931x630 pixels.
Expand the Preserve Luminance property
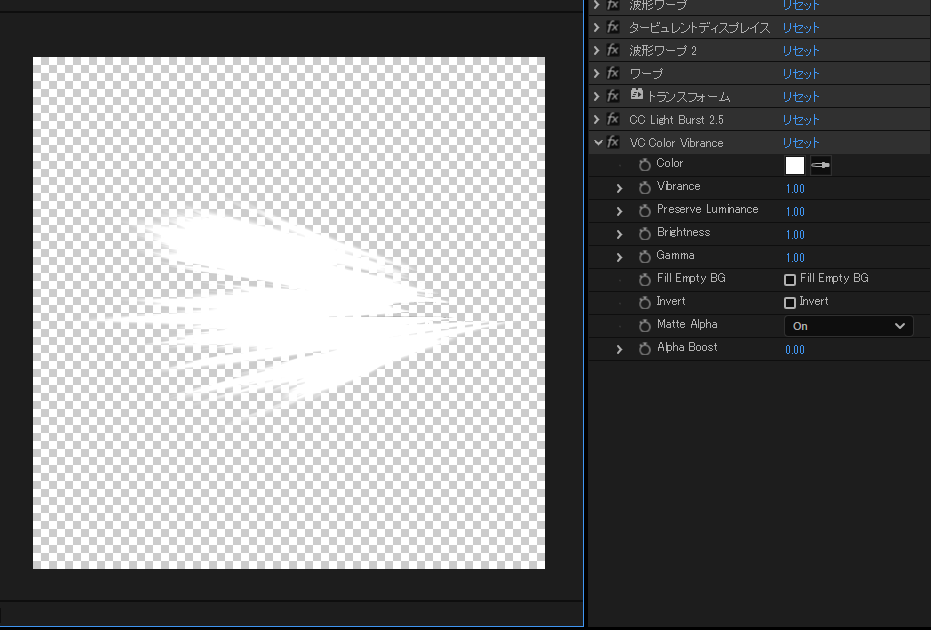coord(620,211)
